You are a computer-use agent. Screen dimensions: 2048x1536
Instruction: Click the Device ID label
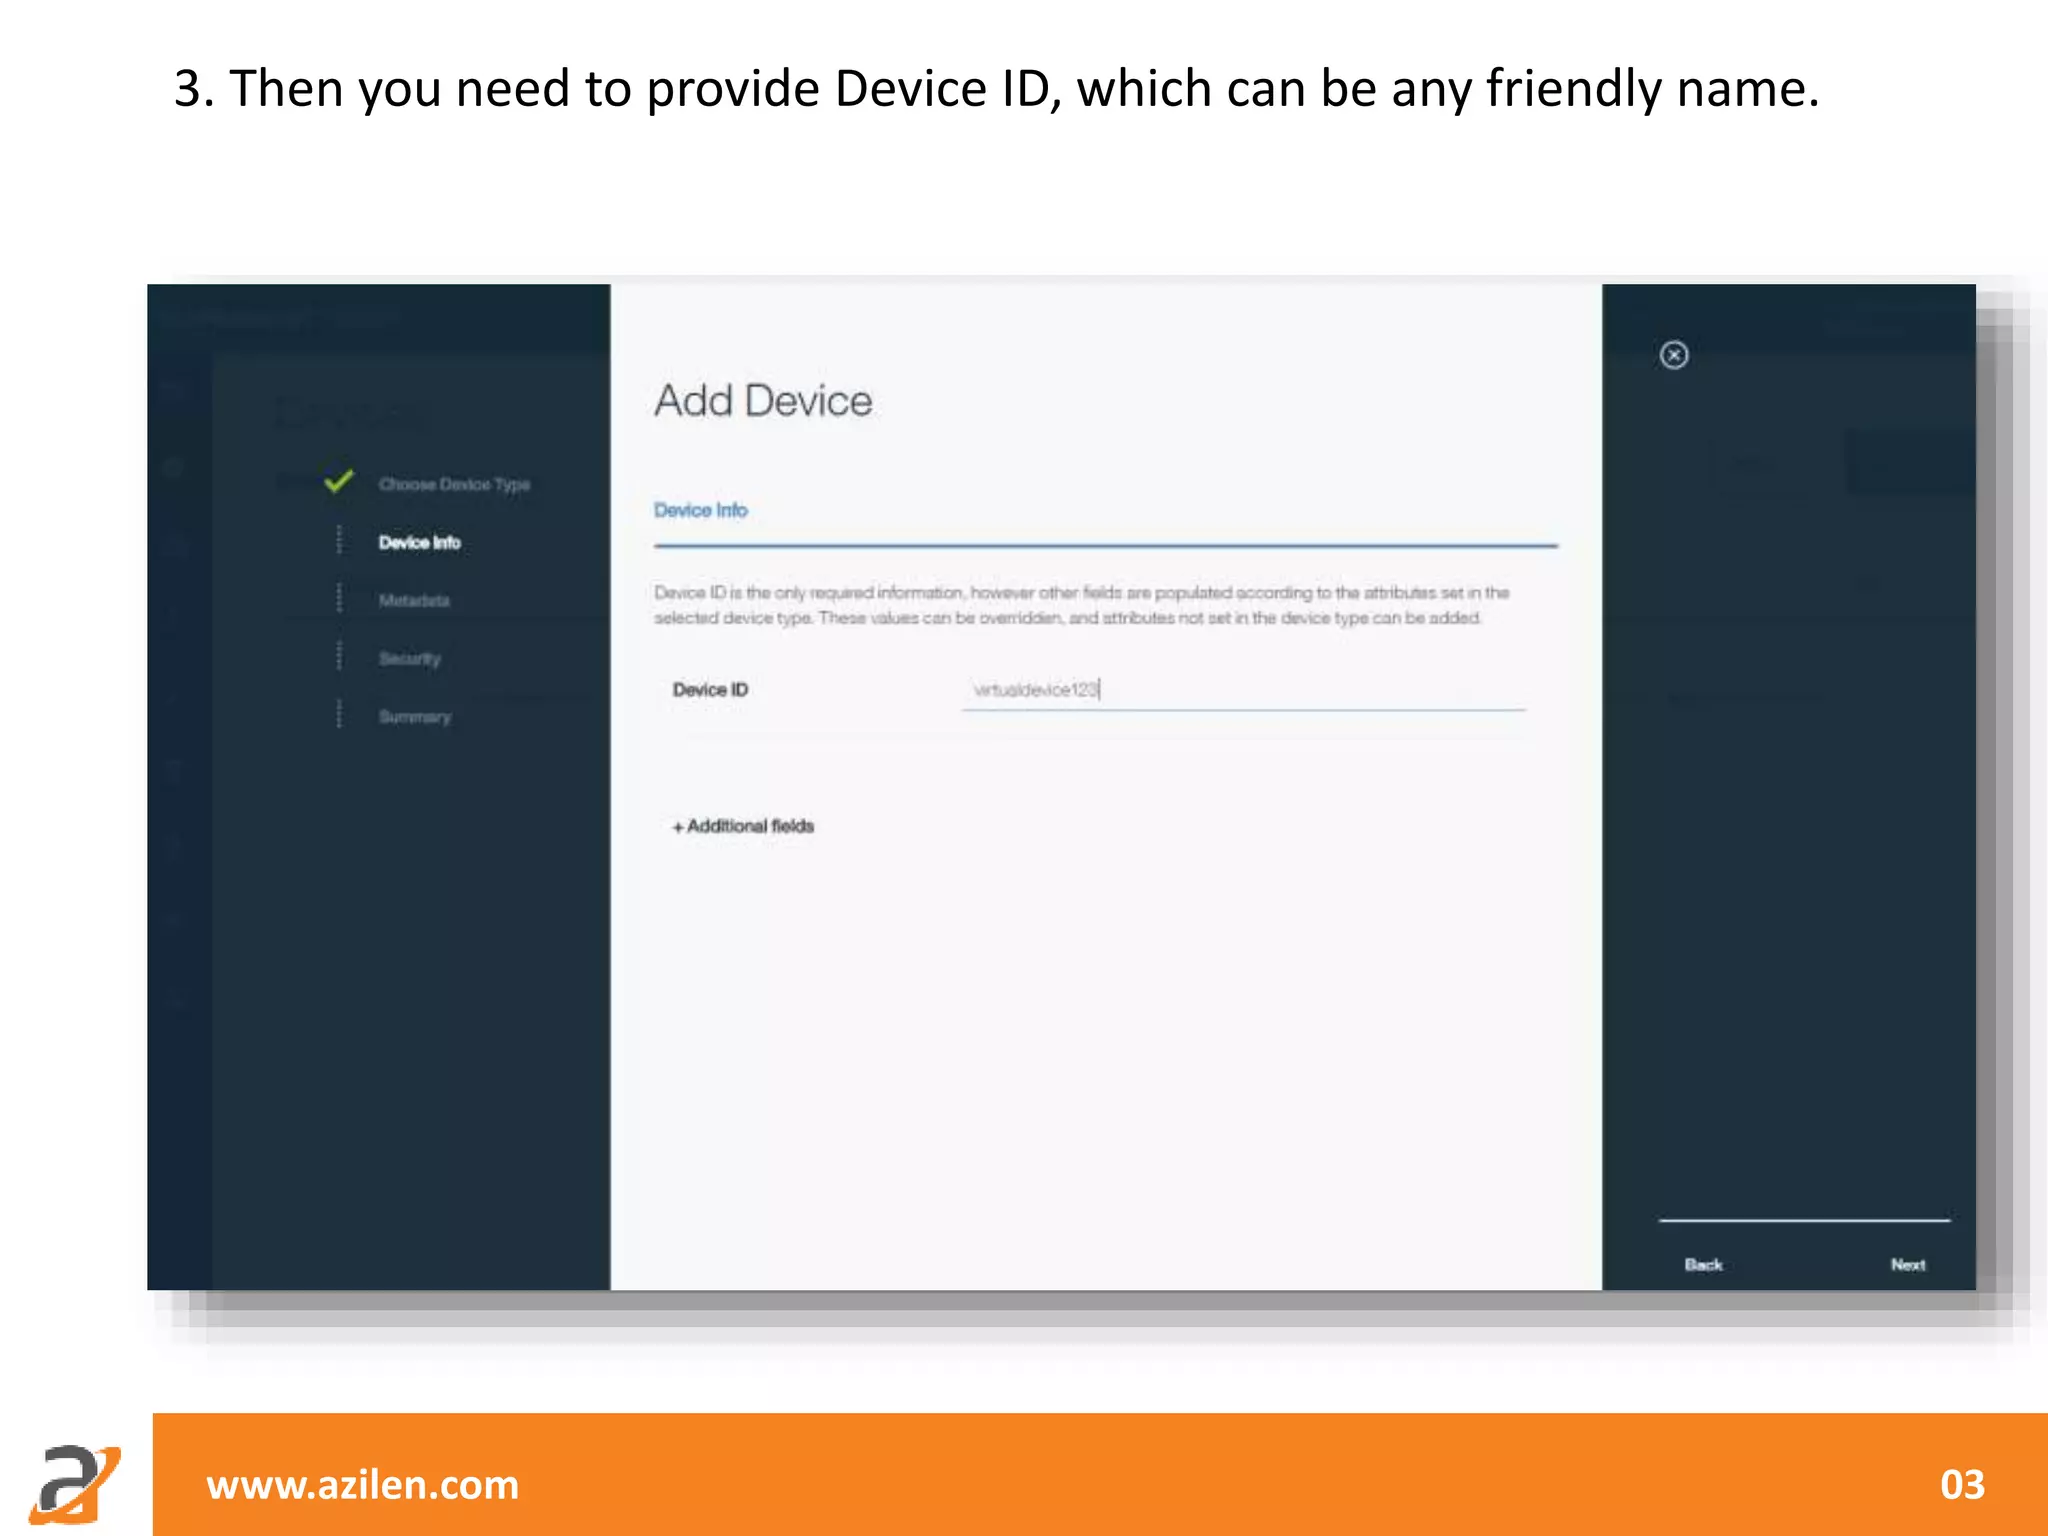pyautogui.click(x=710, y=690)
